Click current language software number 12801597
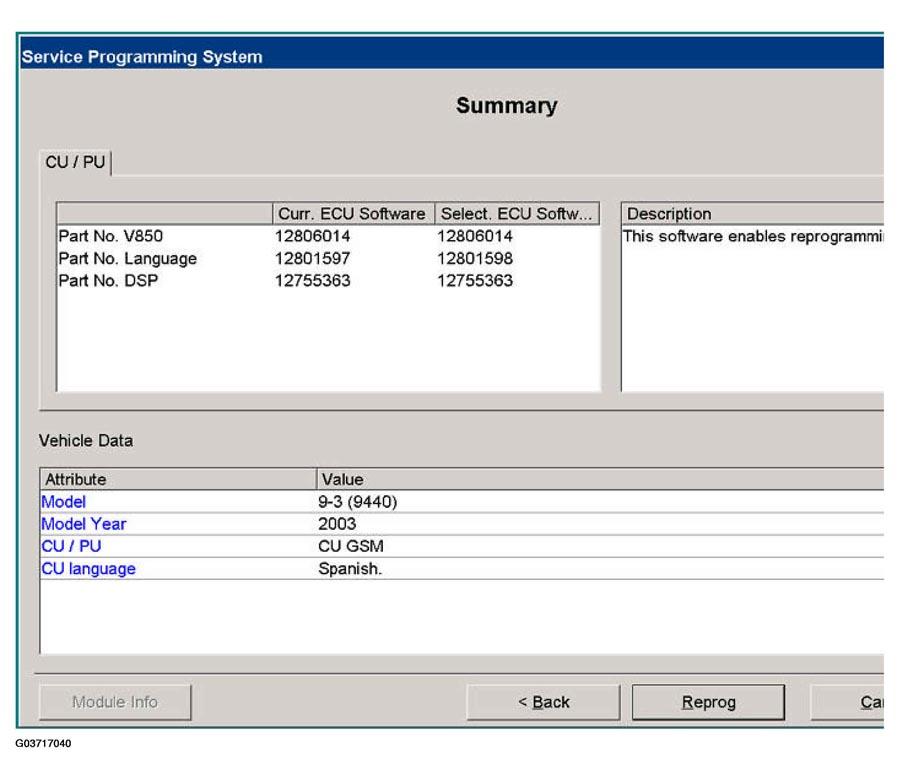 point(313,259)
